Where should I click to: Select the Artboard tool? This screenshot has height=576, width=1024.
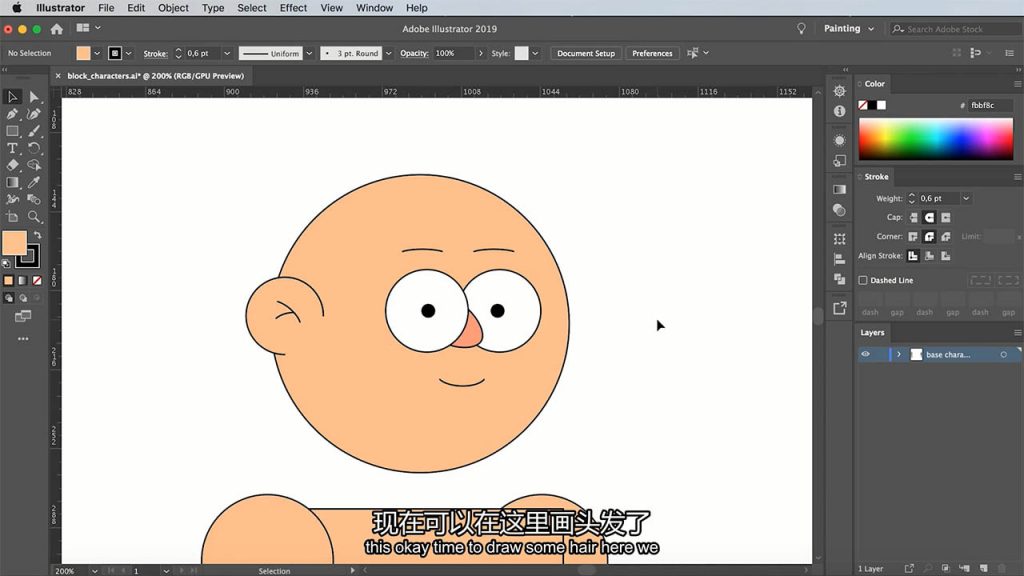pos(12,216)
